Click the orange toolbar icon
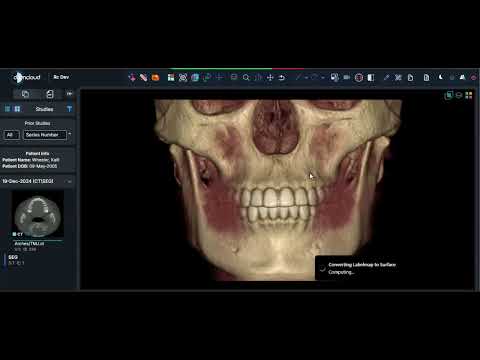This screenshot has height=360, width=480. click(x=155, y=77)
